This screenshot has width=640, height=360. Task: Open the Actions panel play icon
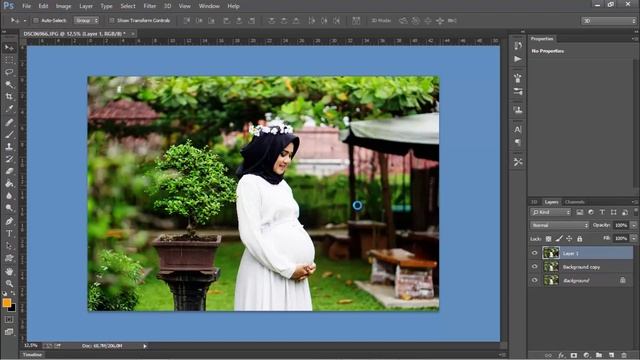point(518,59)
